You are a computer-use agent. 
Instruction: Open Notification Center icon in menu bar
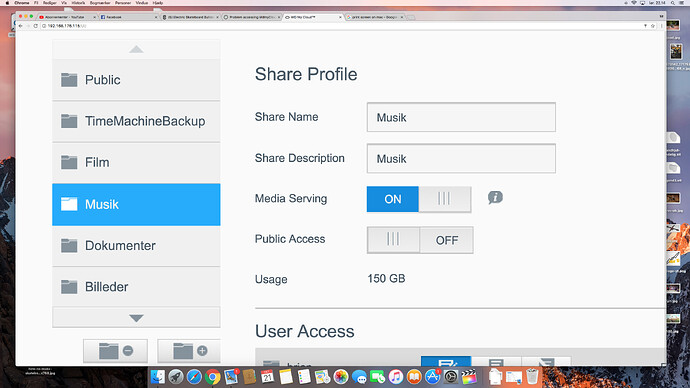pos(683,3)
